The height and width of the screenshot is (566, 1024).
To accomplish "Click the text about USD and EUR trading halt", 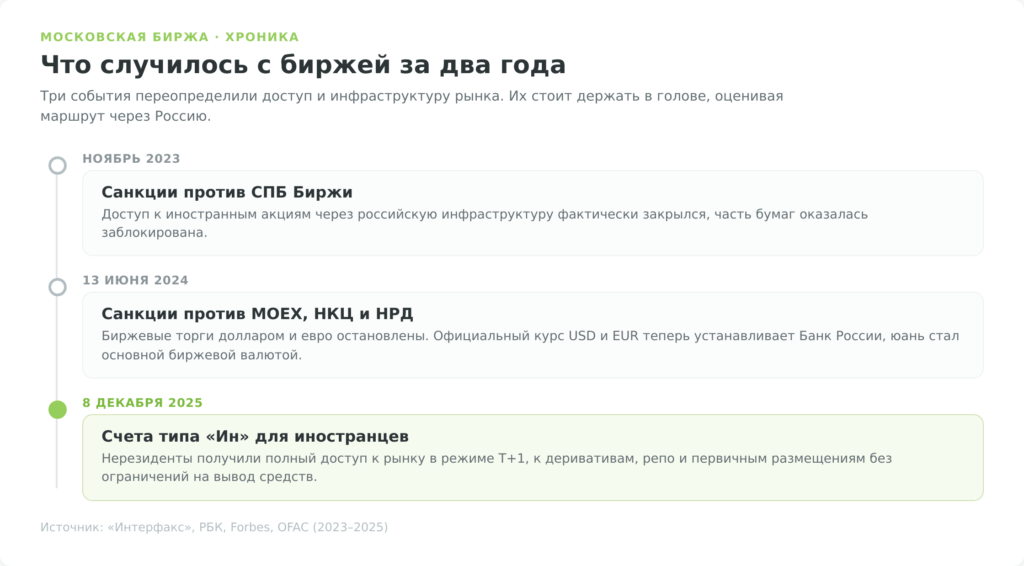I will (530, 345).
